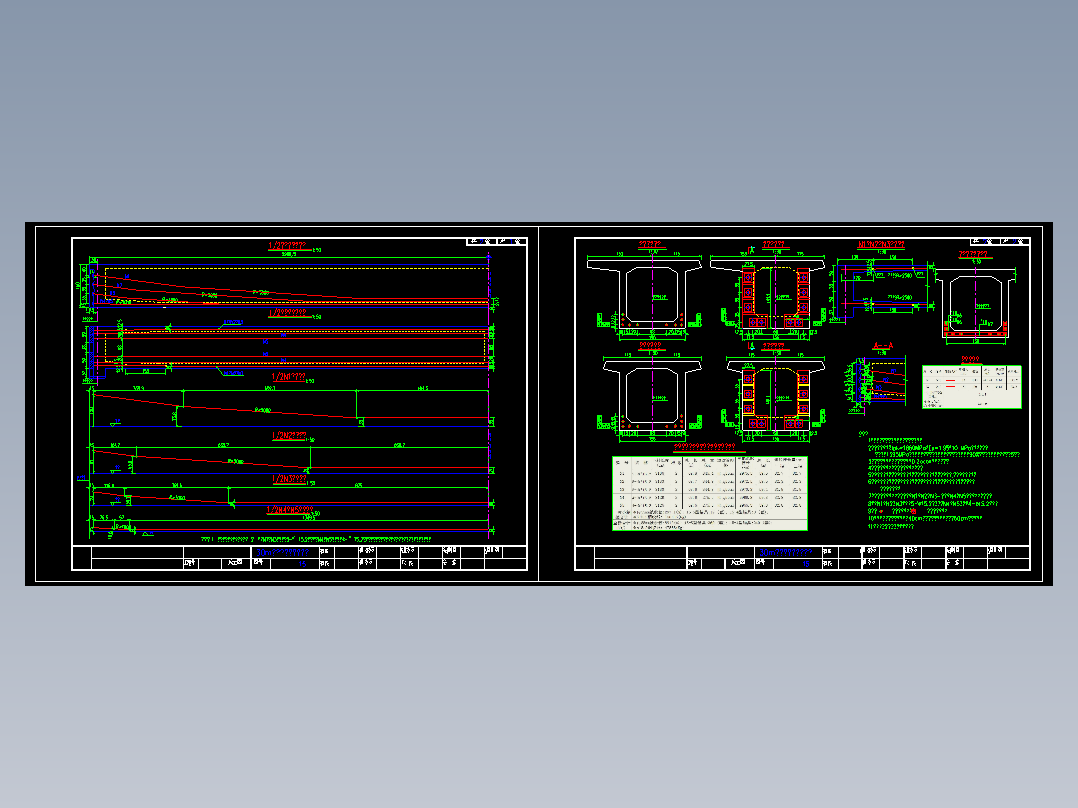Pick the A--A anchorage detail drawing
This screenshot has width=1078, height=808.
point(875,385)
